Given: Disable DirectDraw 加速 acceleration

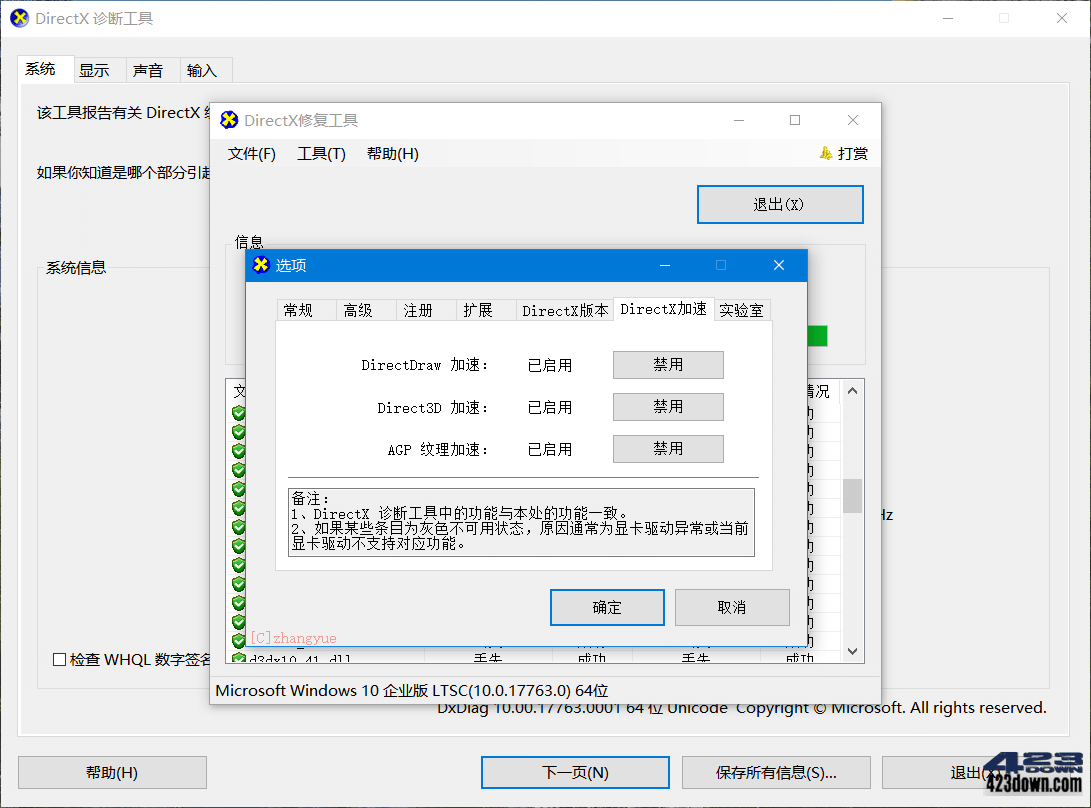Looking at the screenshot, I should 667,365.
